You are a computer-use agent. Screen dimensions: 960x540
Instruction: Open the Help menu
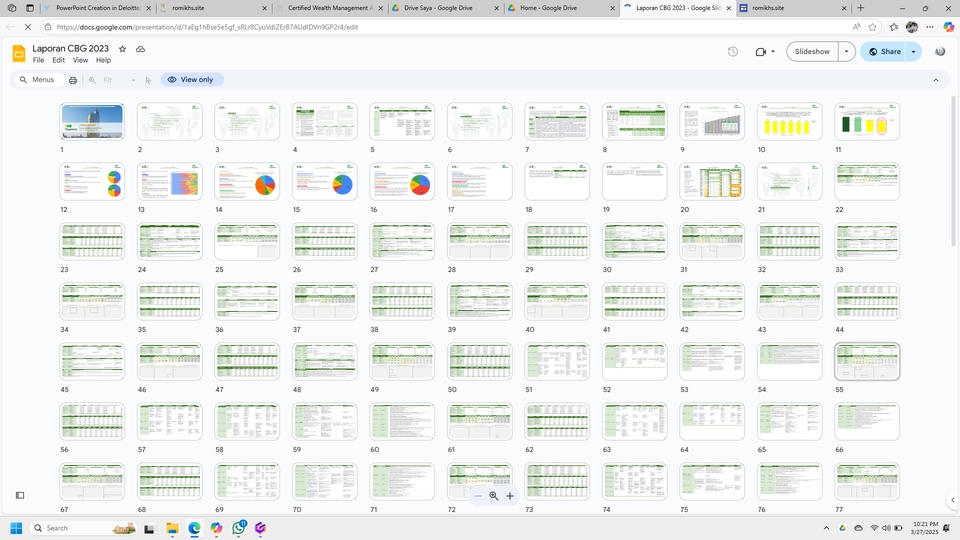point(103,60)
